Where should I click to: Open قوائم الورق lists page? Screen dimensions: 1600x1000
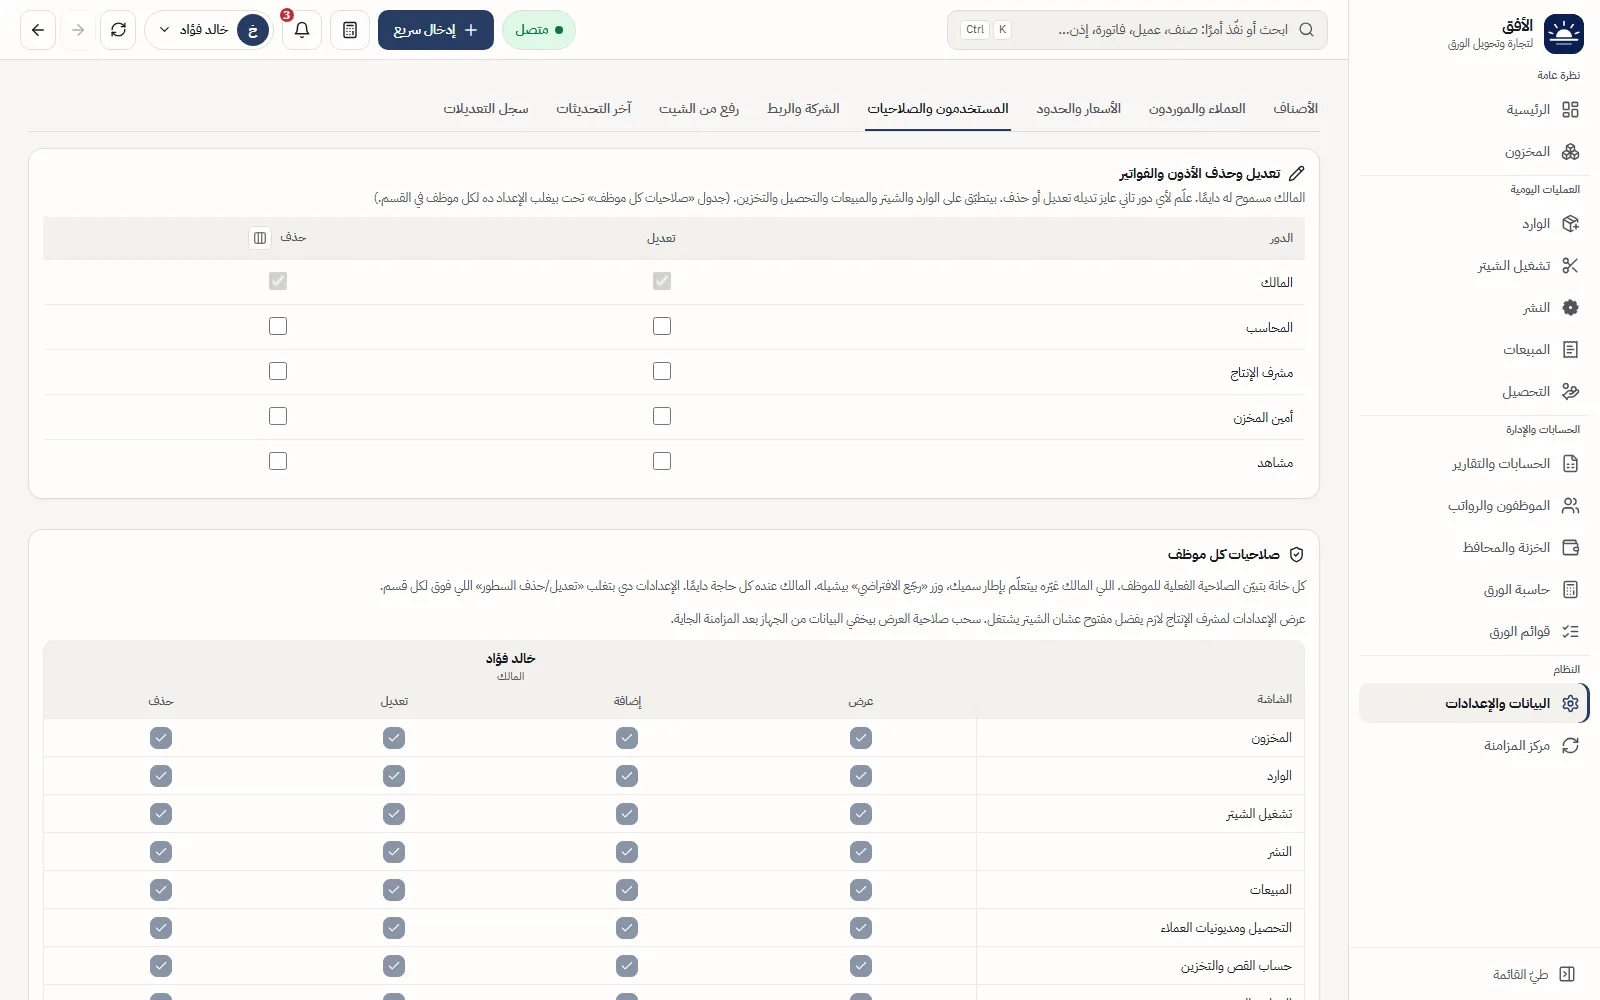[1474, 632]
